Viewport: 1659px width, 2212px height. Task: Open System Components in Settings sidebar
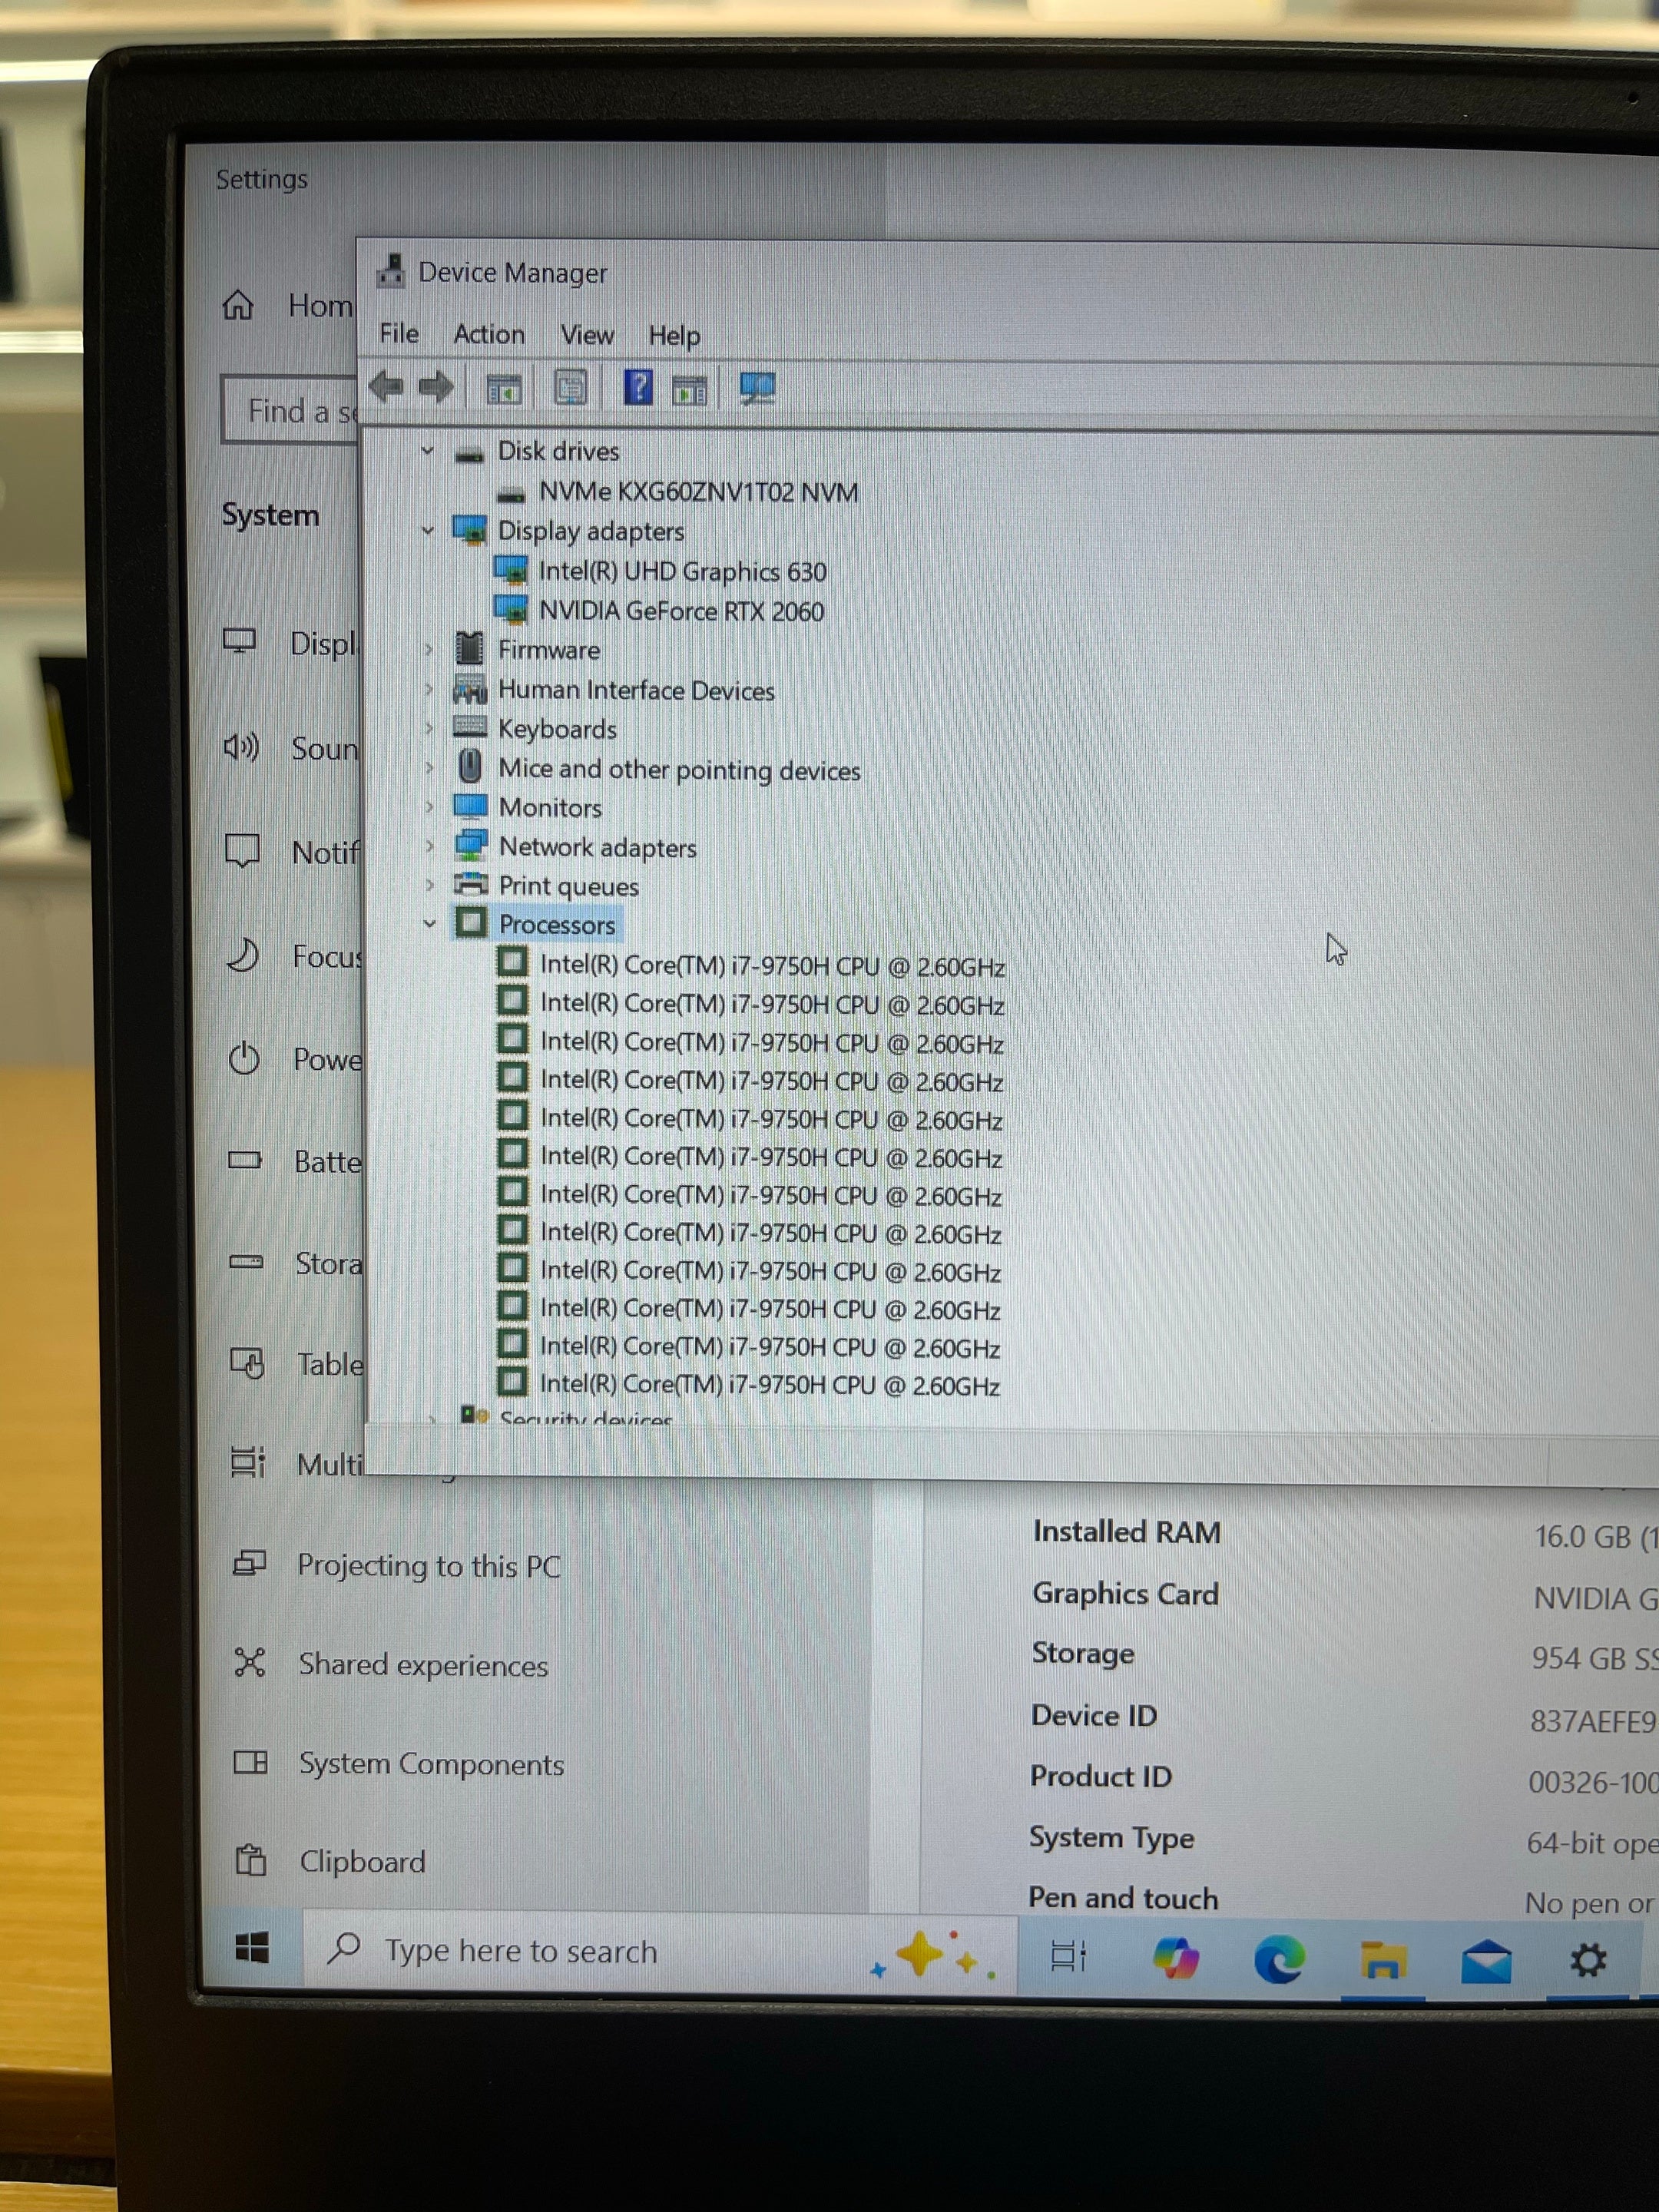pyautogui.click(x=399, y=1763)
